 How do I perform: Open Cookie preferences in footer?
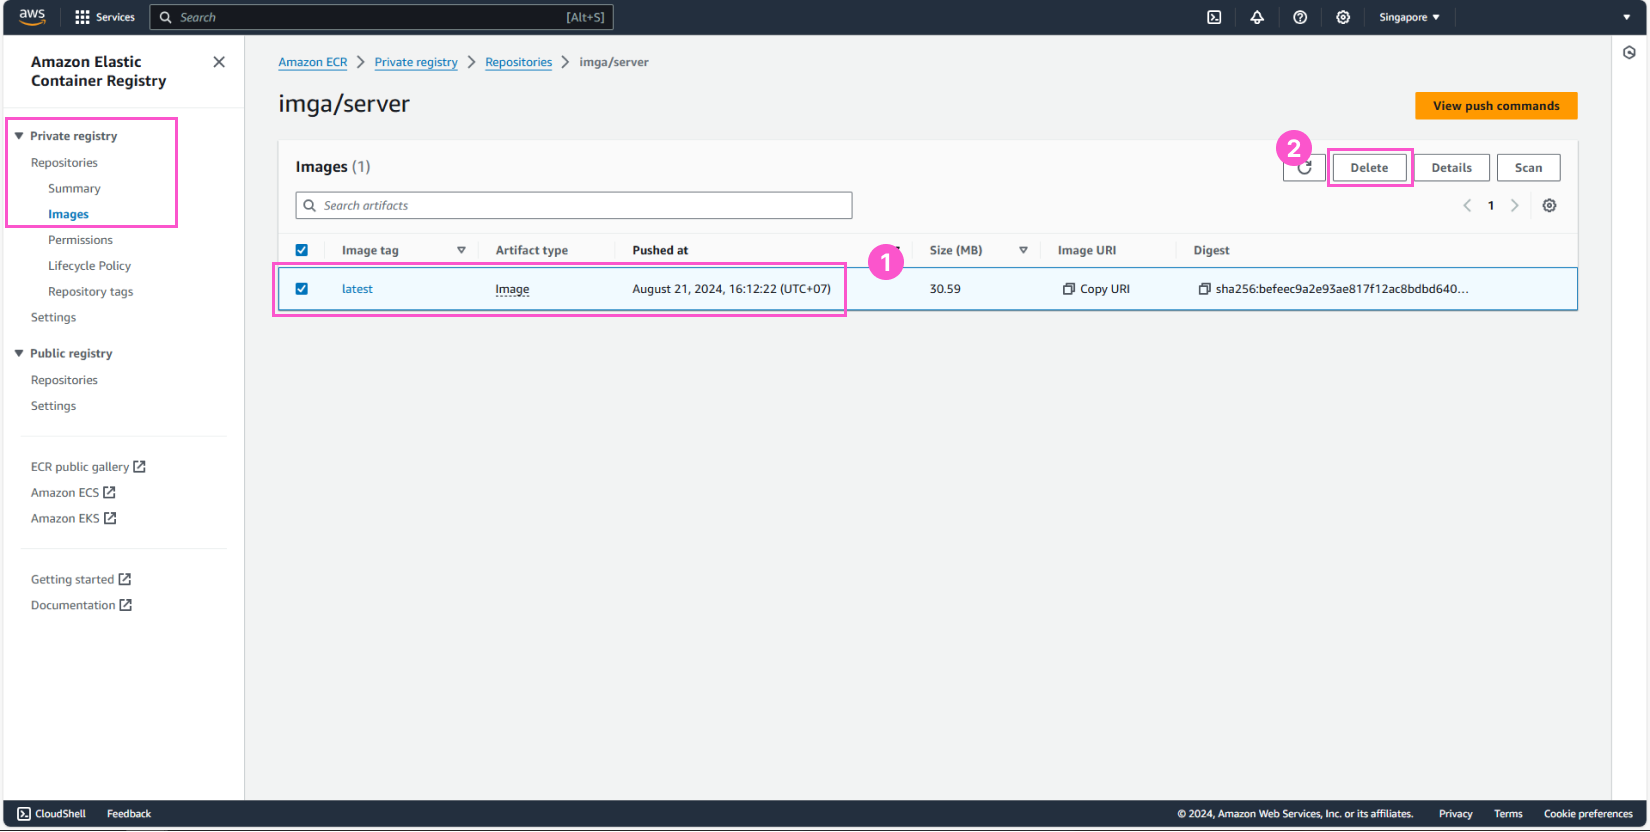pyautogui.click(x=1588, y=814)
